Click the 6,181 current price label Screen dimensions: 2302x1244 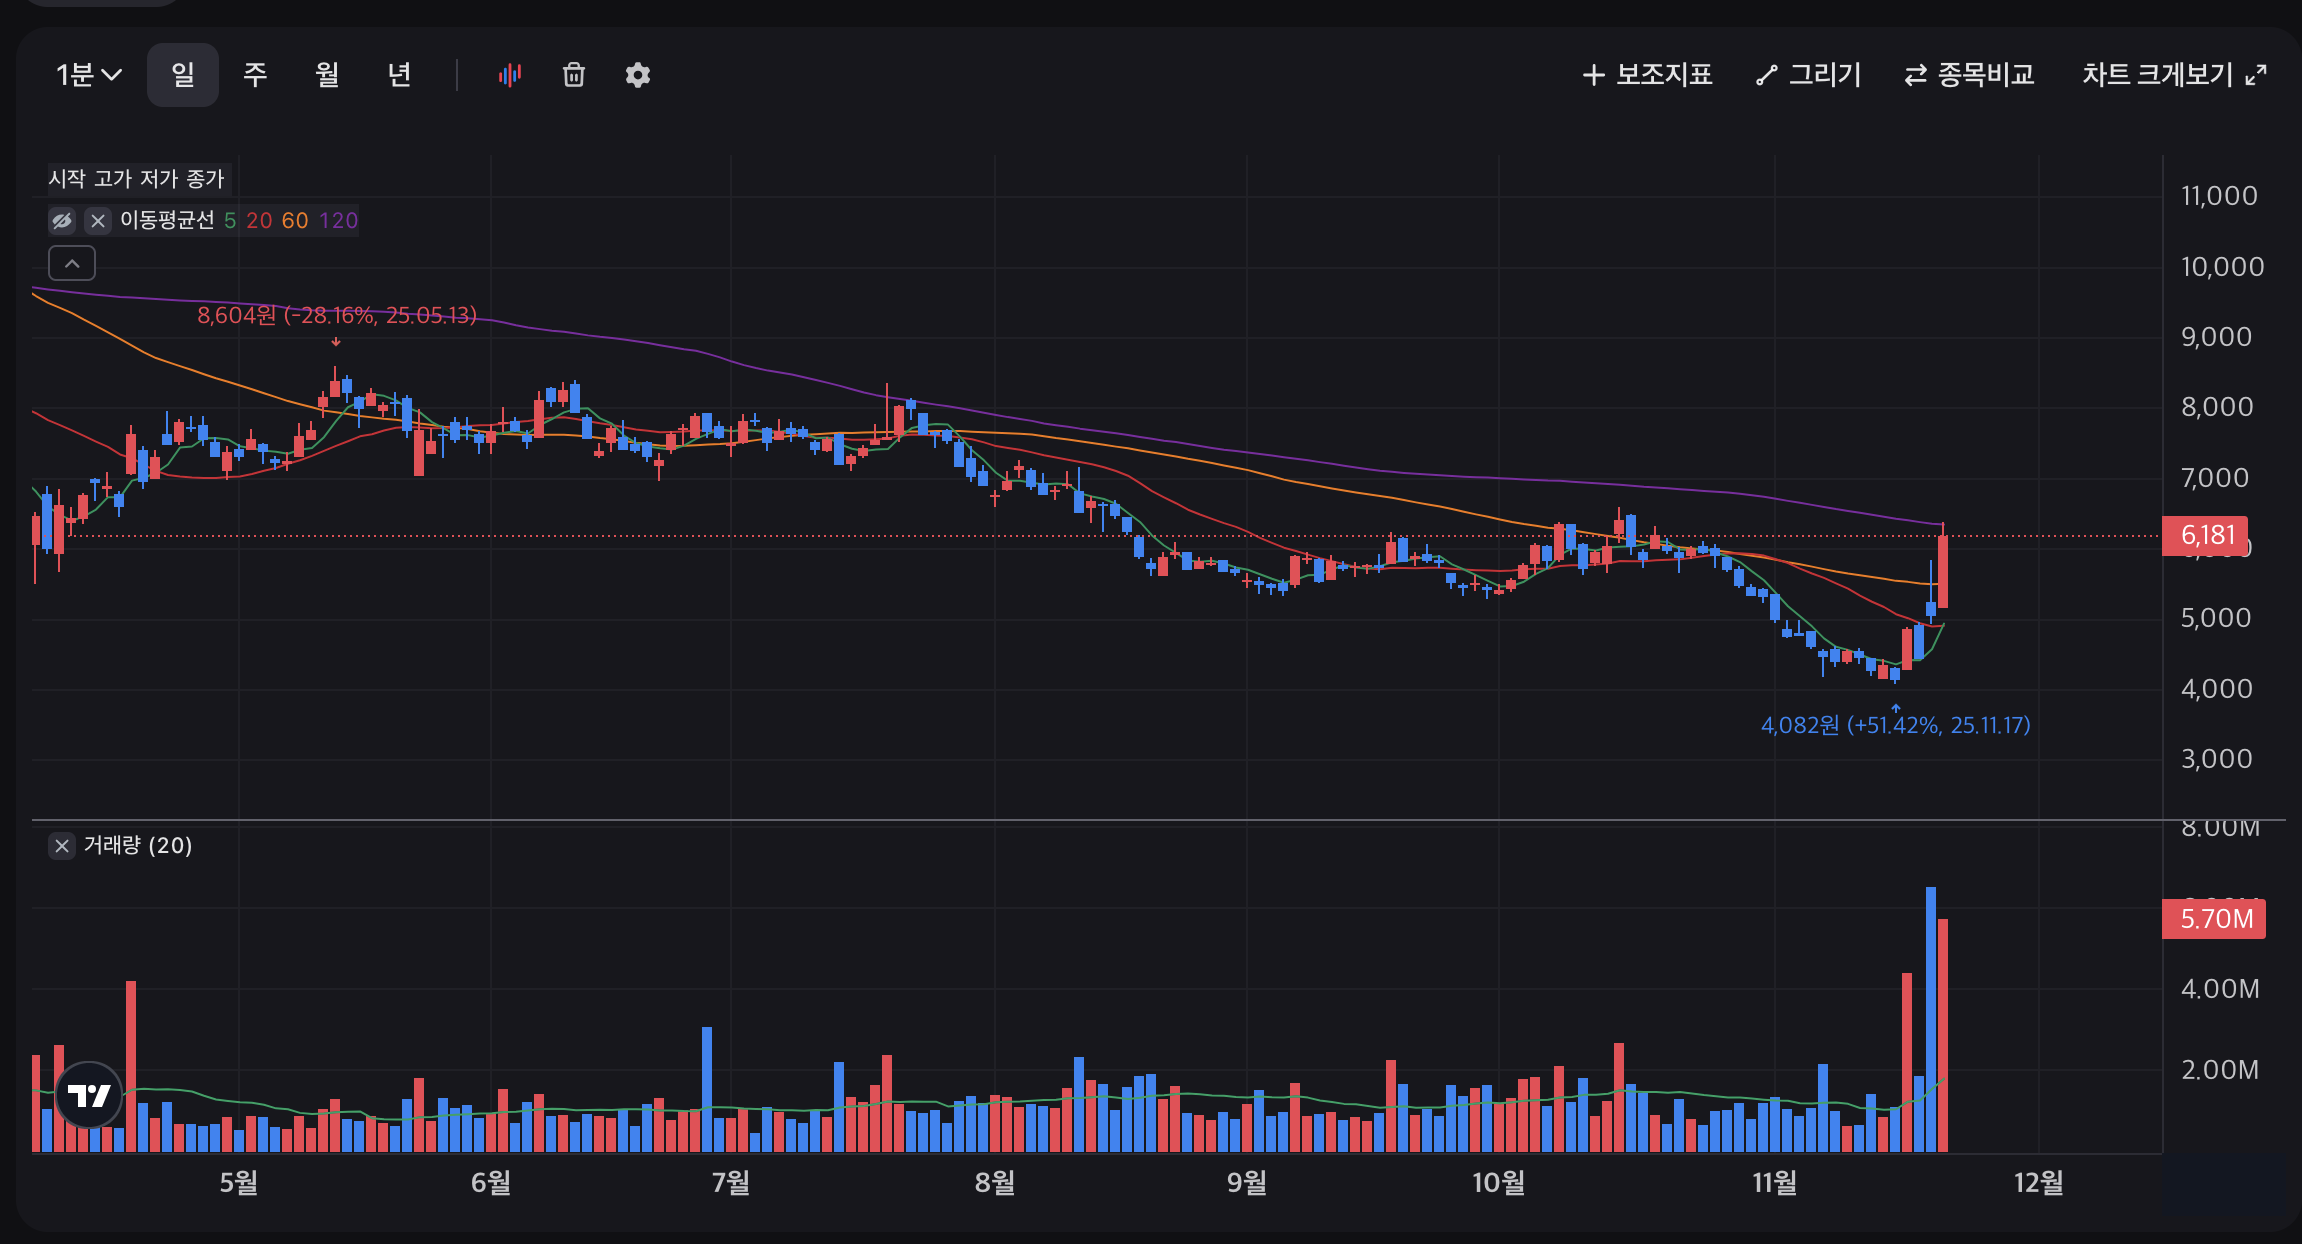pos(2205,535)
